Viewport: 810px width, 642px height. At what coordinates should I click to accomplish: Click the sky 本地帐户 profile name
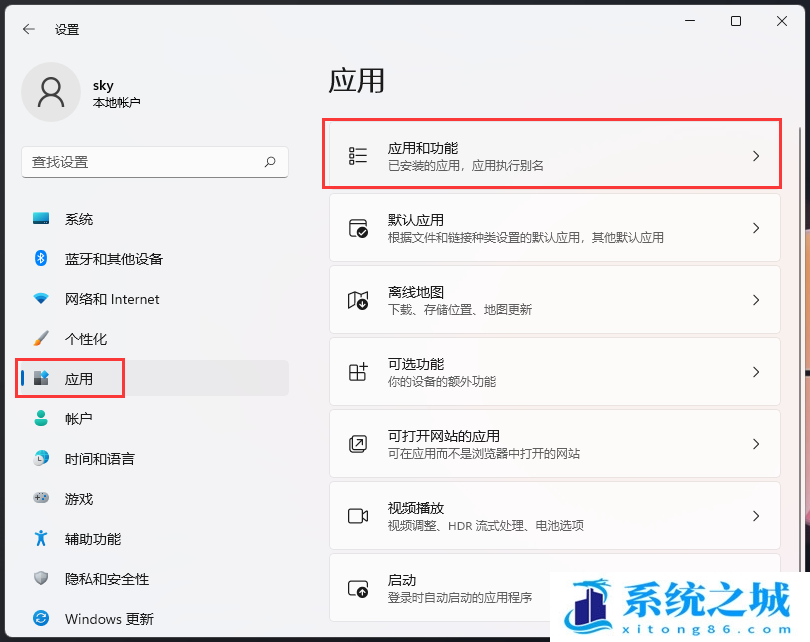117,93
